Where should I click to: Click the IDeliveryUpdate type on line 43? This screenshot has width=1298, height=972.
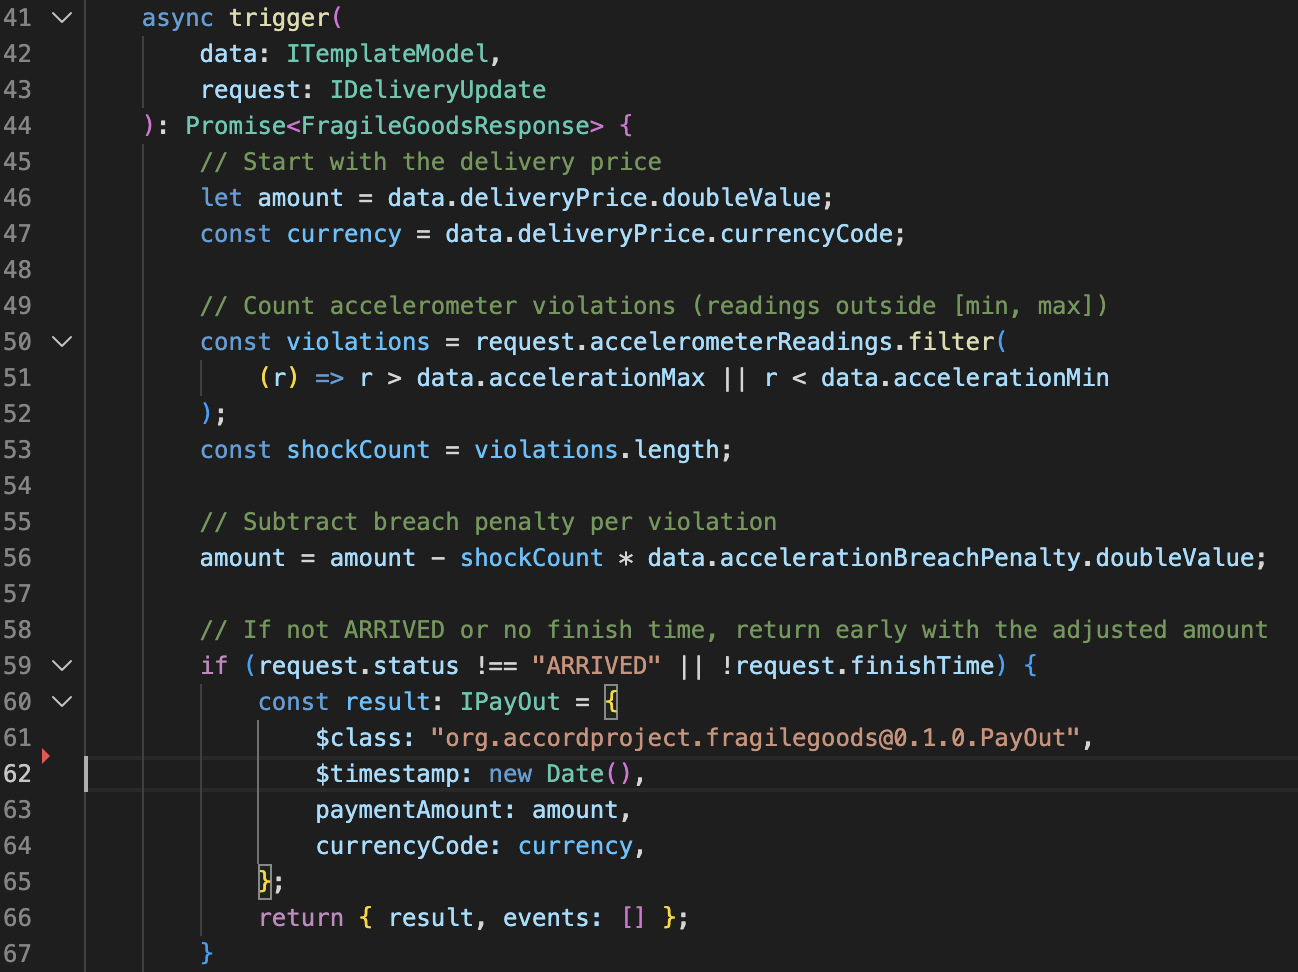point(438,89)
